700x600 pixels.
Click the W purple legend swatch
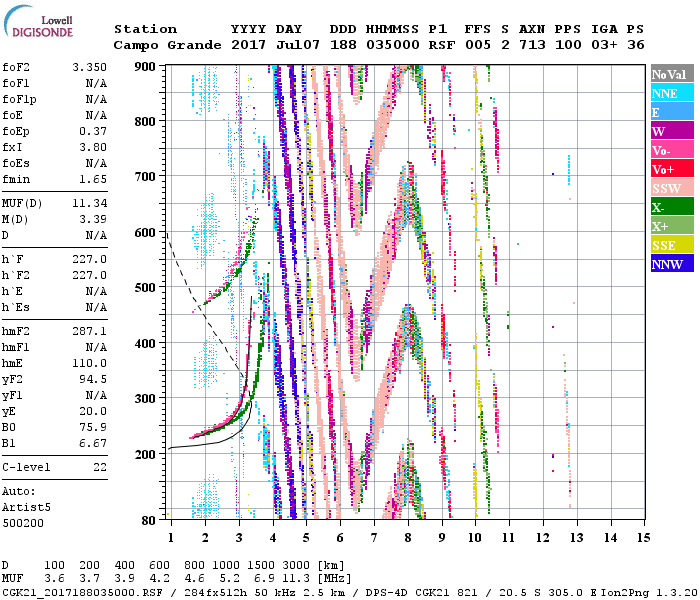coord(671,131)
